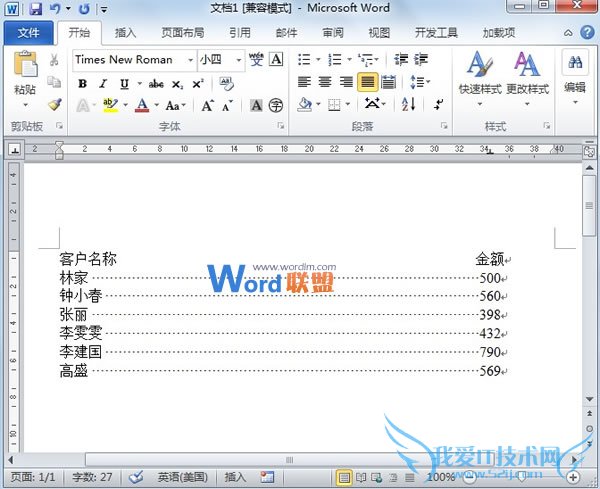
Task: Click Distributed alignment icon
Action: (x=388, y=82)
